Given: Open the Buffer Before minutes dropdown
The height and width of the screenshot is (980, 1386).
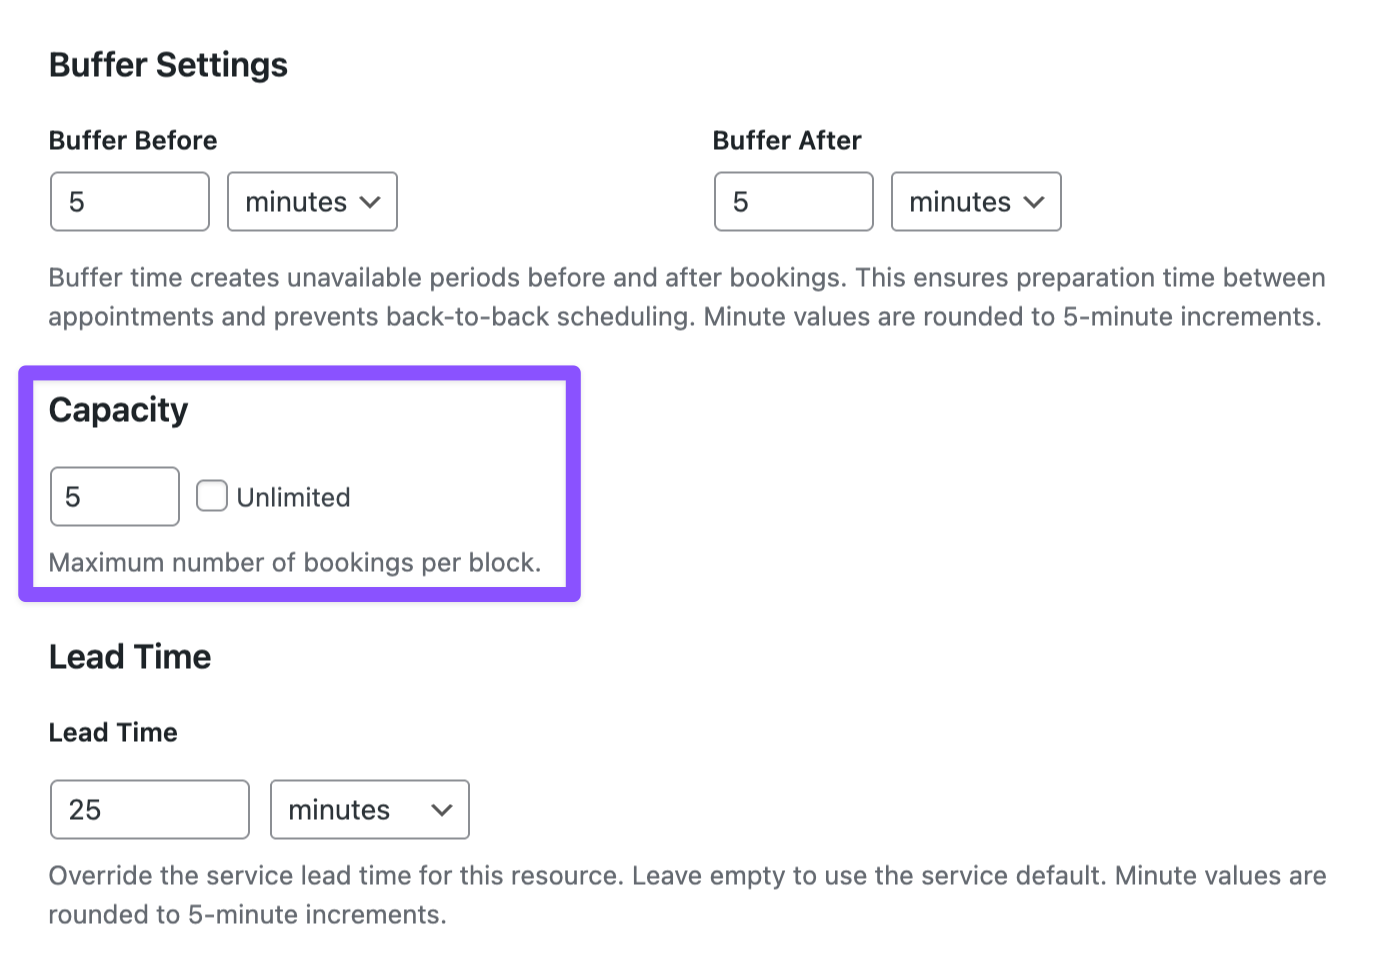Looking at the screenshot, I should coord(312,202).
